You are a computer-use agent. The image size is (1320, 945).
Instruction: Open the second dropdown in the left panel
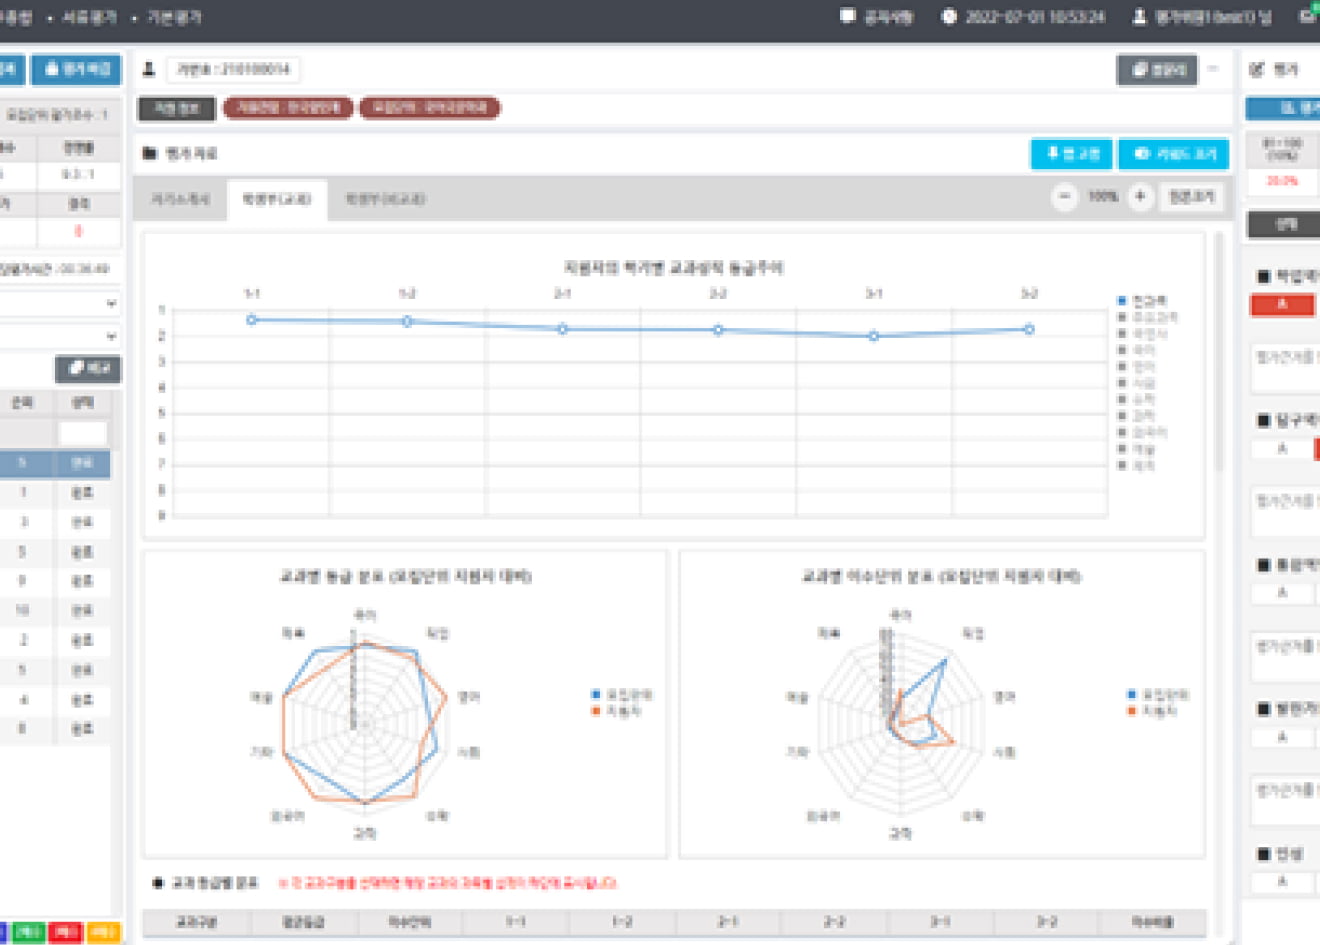60,336
